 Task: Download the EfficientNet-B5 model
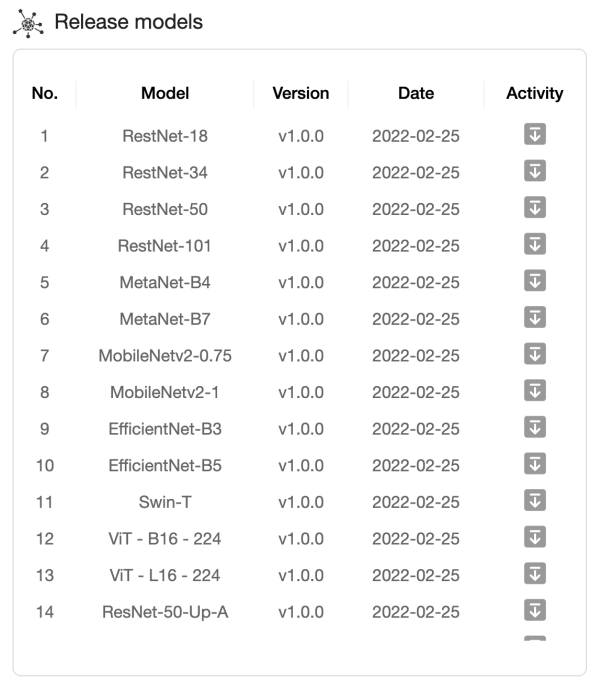[535, 464]
